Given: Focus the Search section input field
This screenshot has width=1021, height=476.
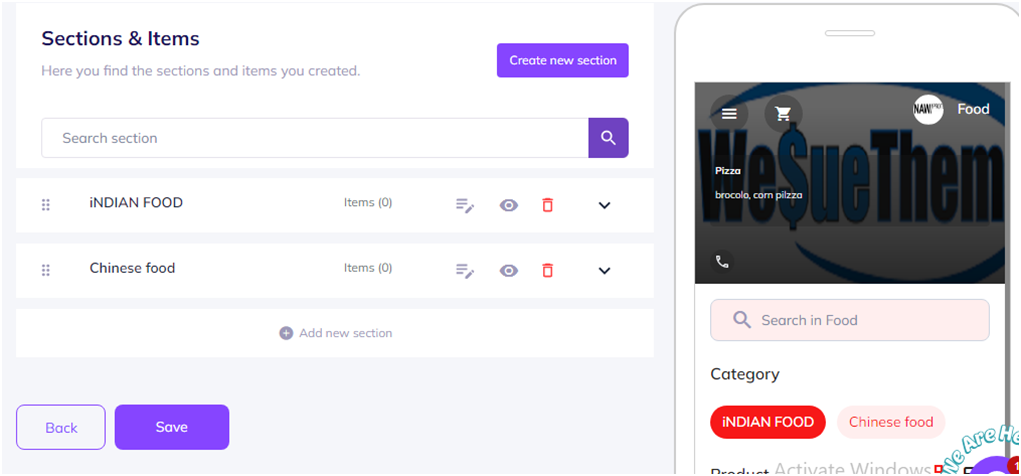Looking at the screenshot, I should coord(315,138).
